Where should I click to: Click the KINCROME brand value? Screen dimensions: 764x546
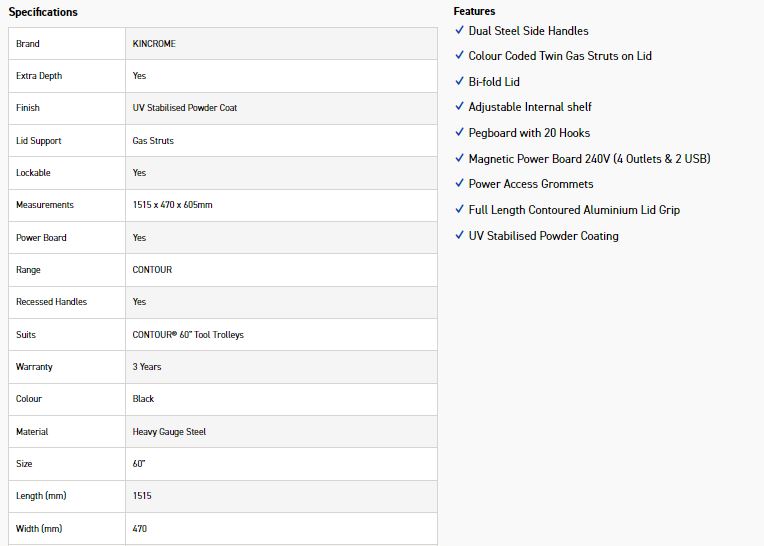click(154, 44)
